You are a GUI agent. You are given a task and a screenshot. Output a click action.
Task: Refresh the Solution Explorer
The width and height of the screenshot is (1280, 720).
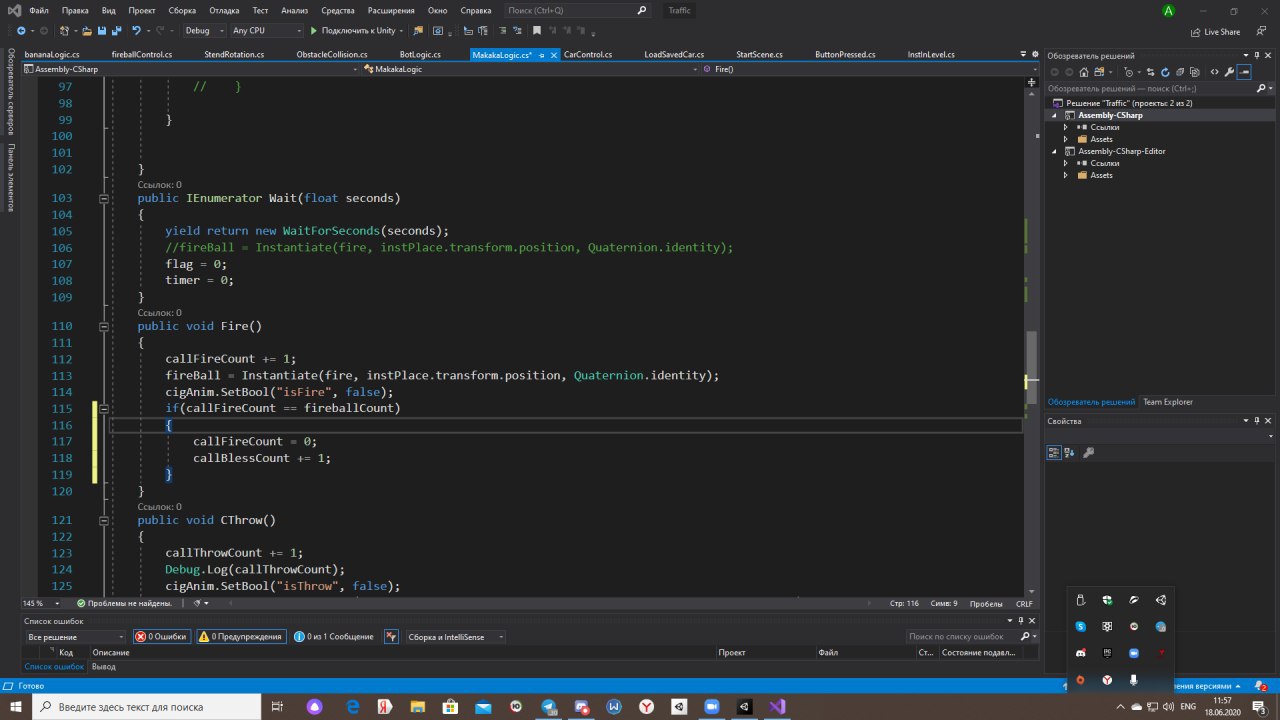(1165, 72)
